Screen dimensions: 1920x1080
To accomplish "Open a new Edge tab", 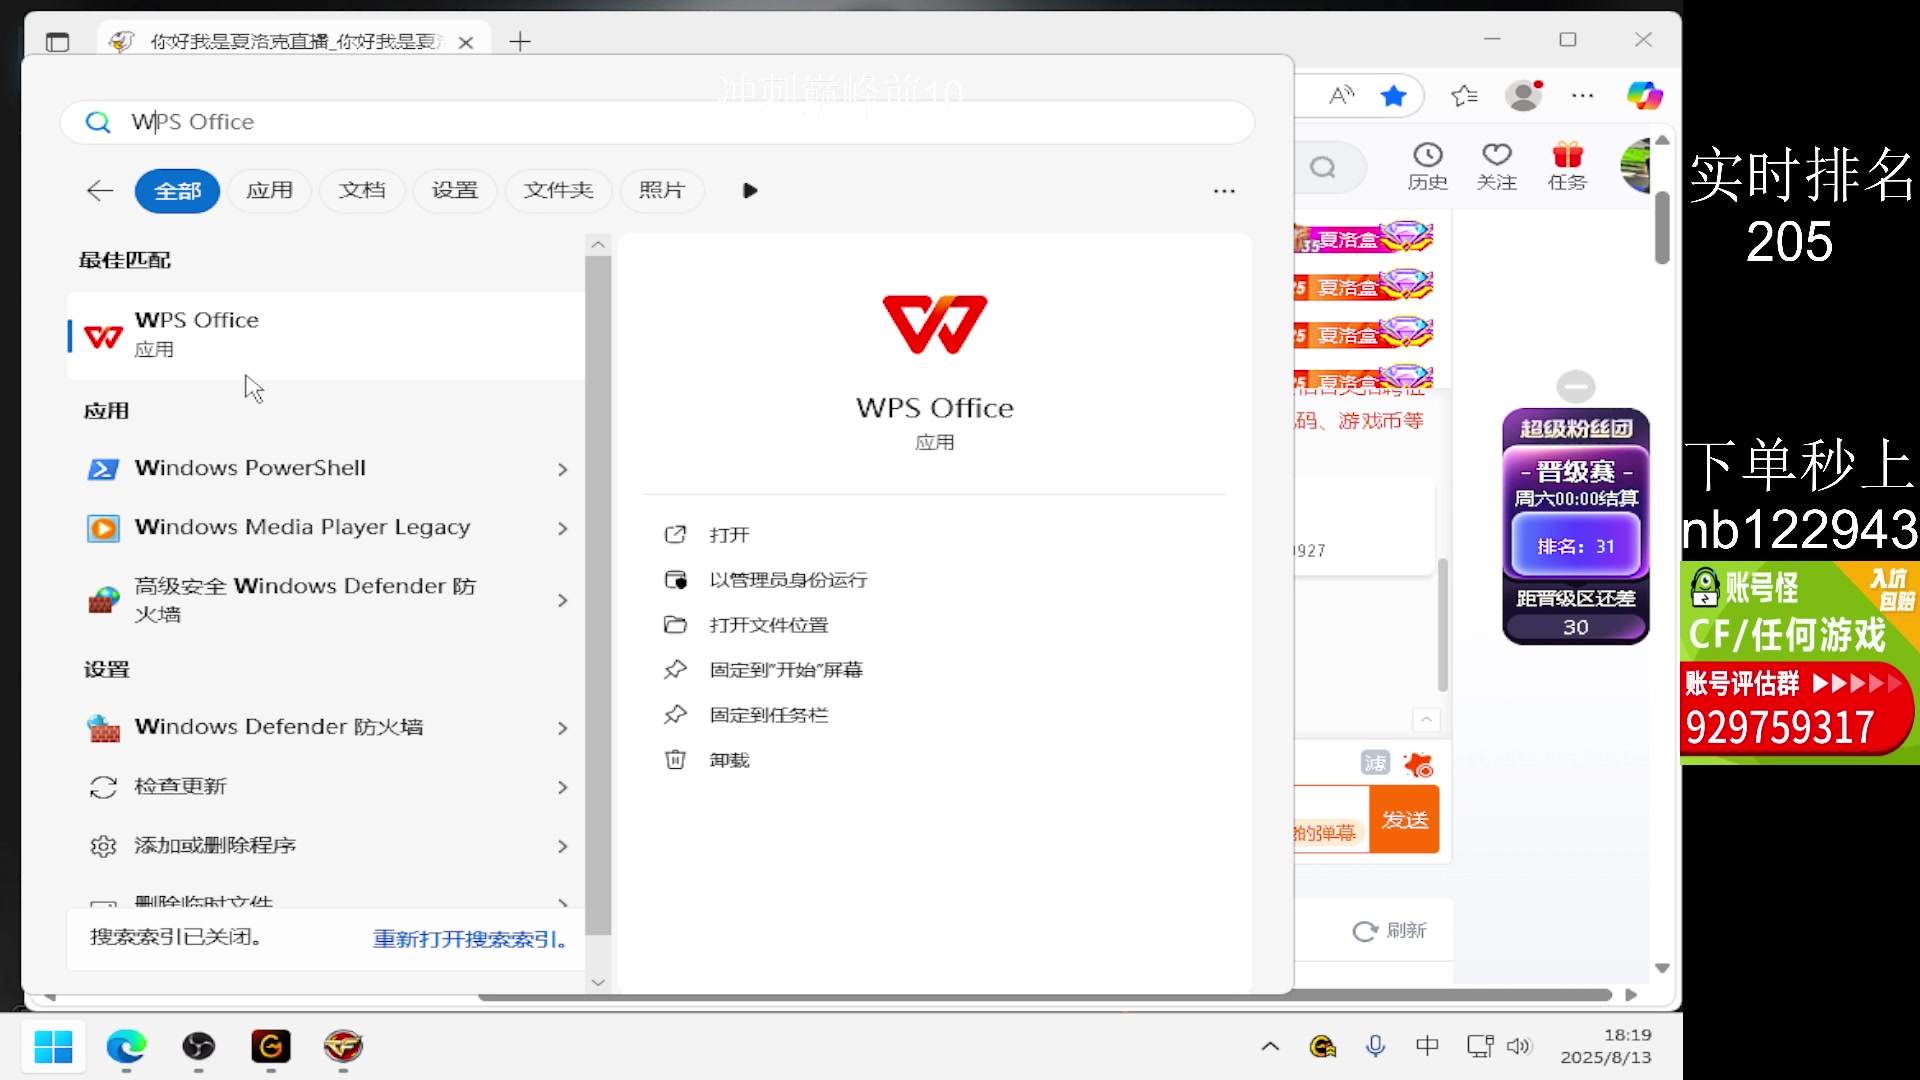I will pos(519,42).
